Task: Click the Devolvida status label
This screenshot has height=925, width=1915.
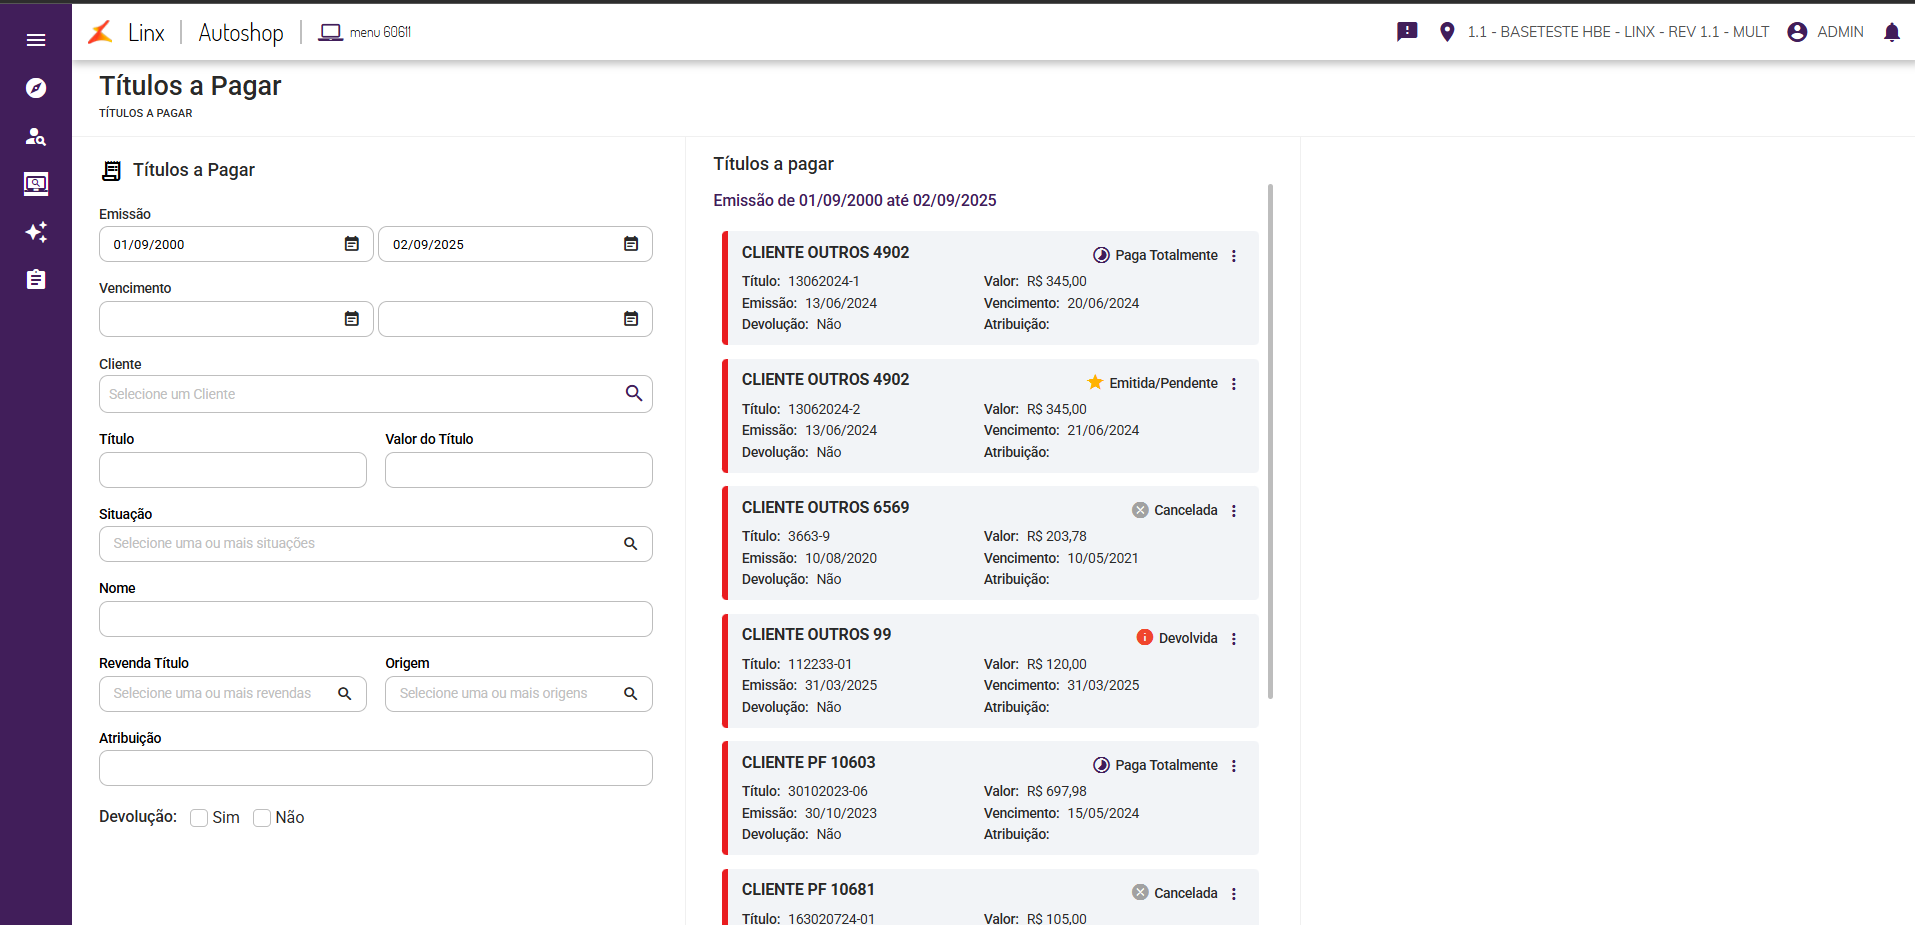Action: click(1188, 638)
